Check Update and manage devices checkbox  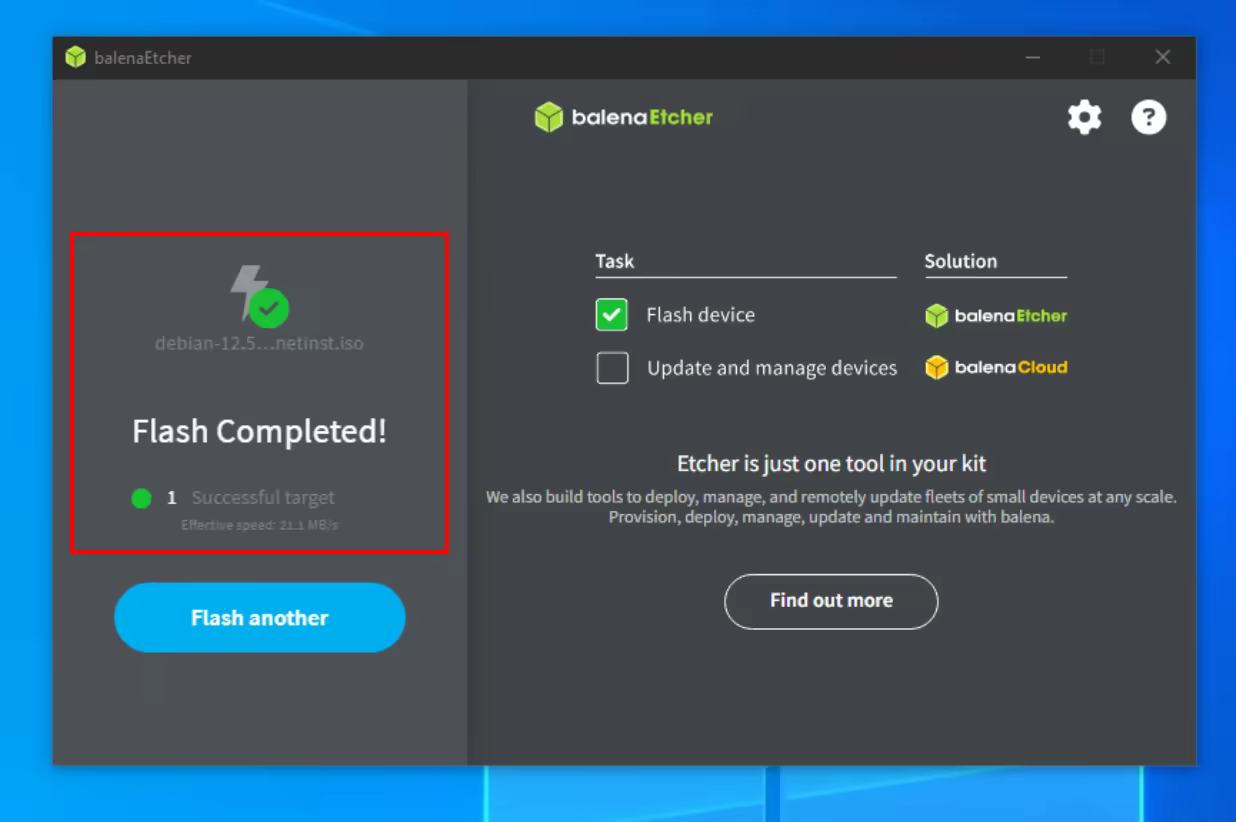pyautogui.click(x=612, y=368)
